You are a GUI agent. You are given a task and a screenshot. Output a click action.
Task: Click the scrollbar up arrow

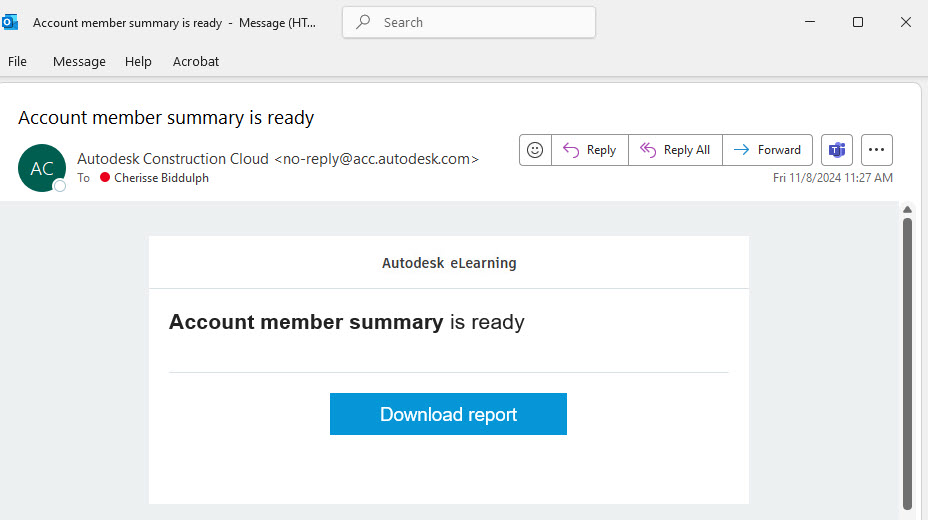click(907, 209)
